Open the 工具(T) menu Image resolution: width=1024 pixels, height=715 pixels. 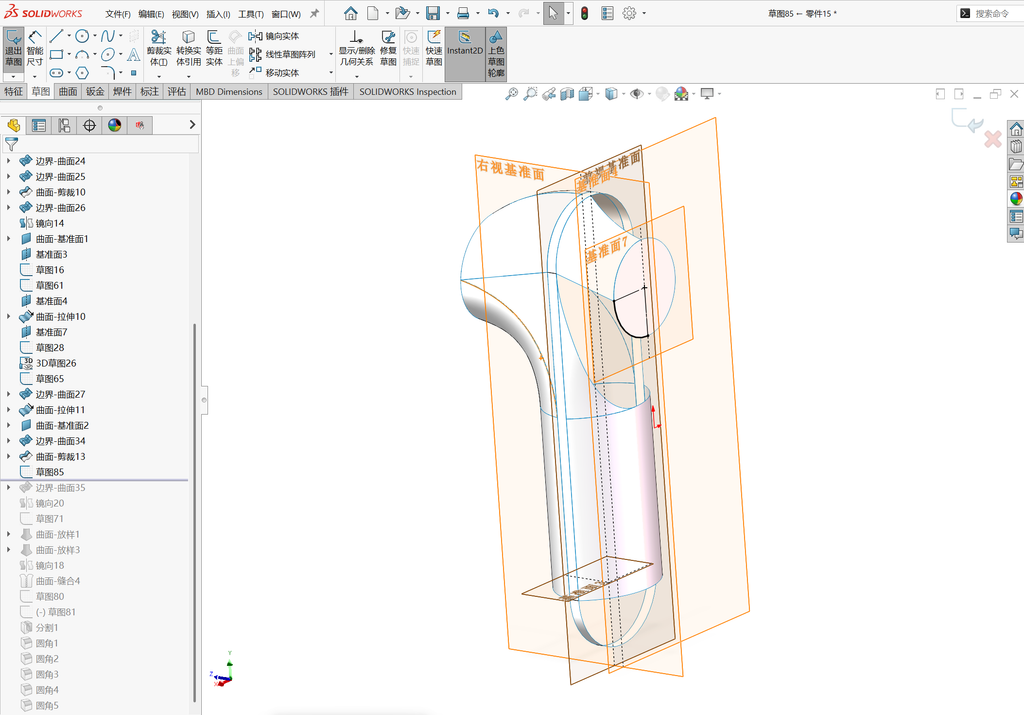251,14
